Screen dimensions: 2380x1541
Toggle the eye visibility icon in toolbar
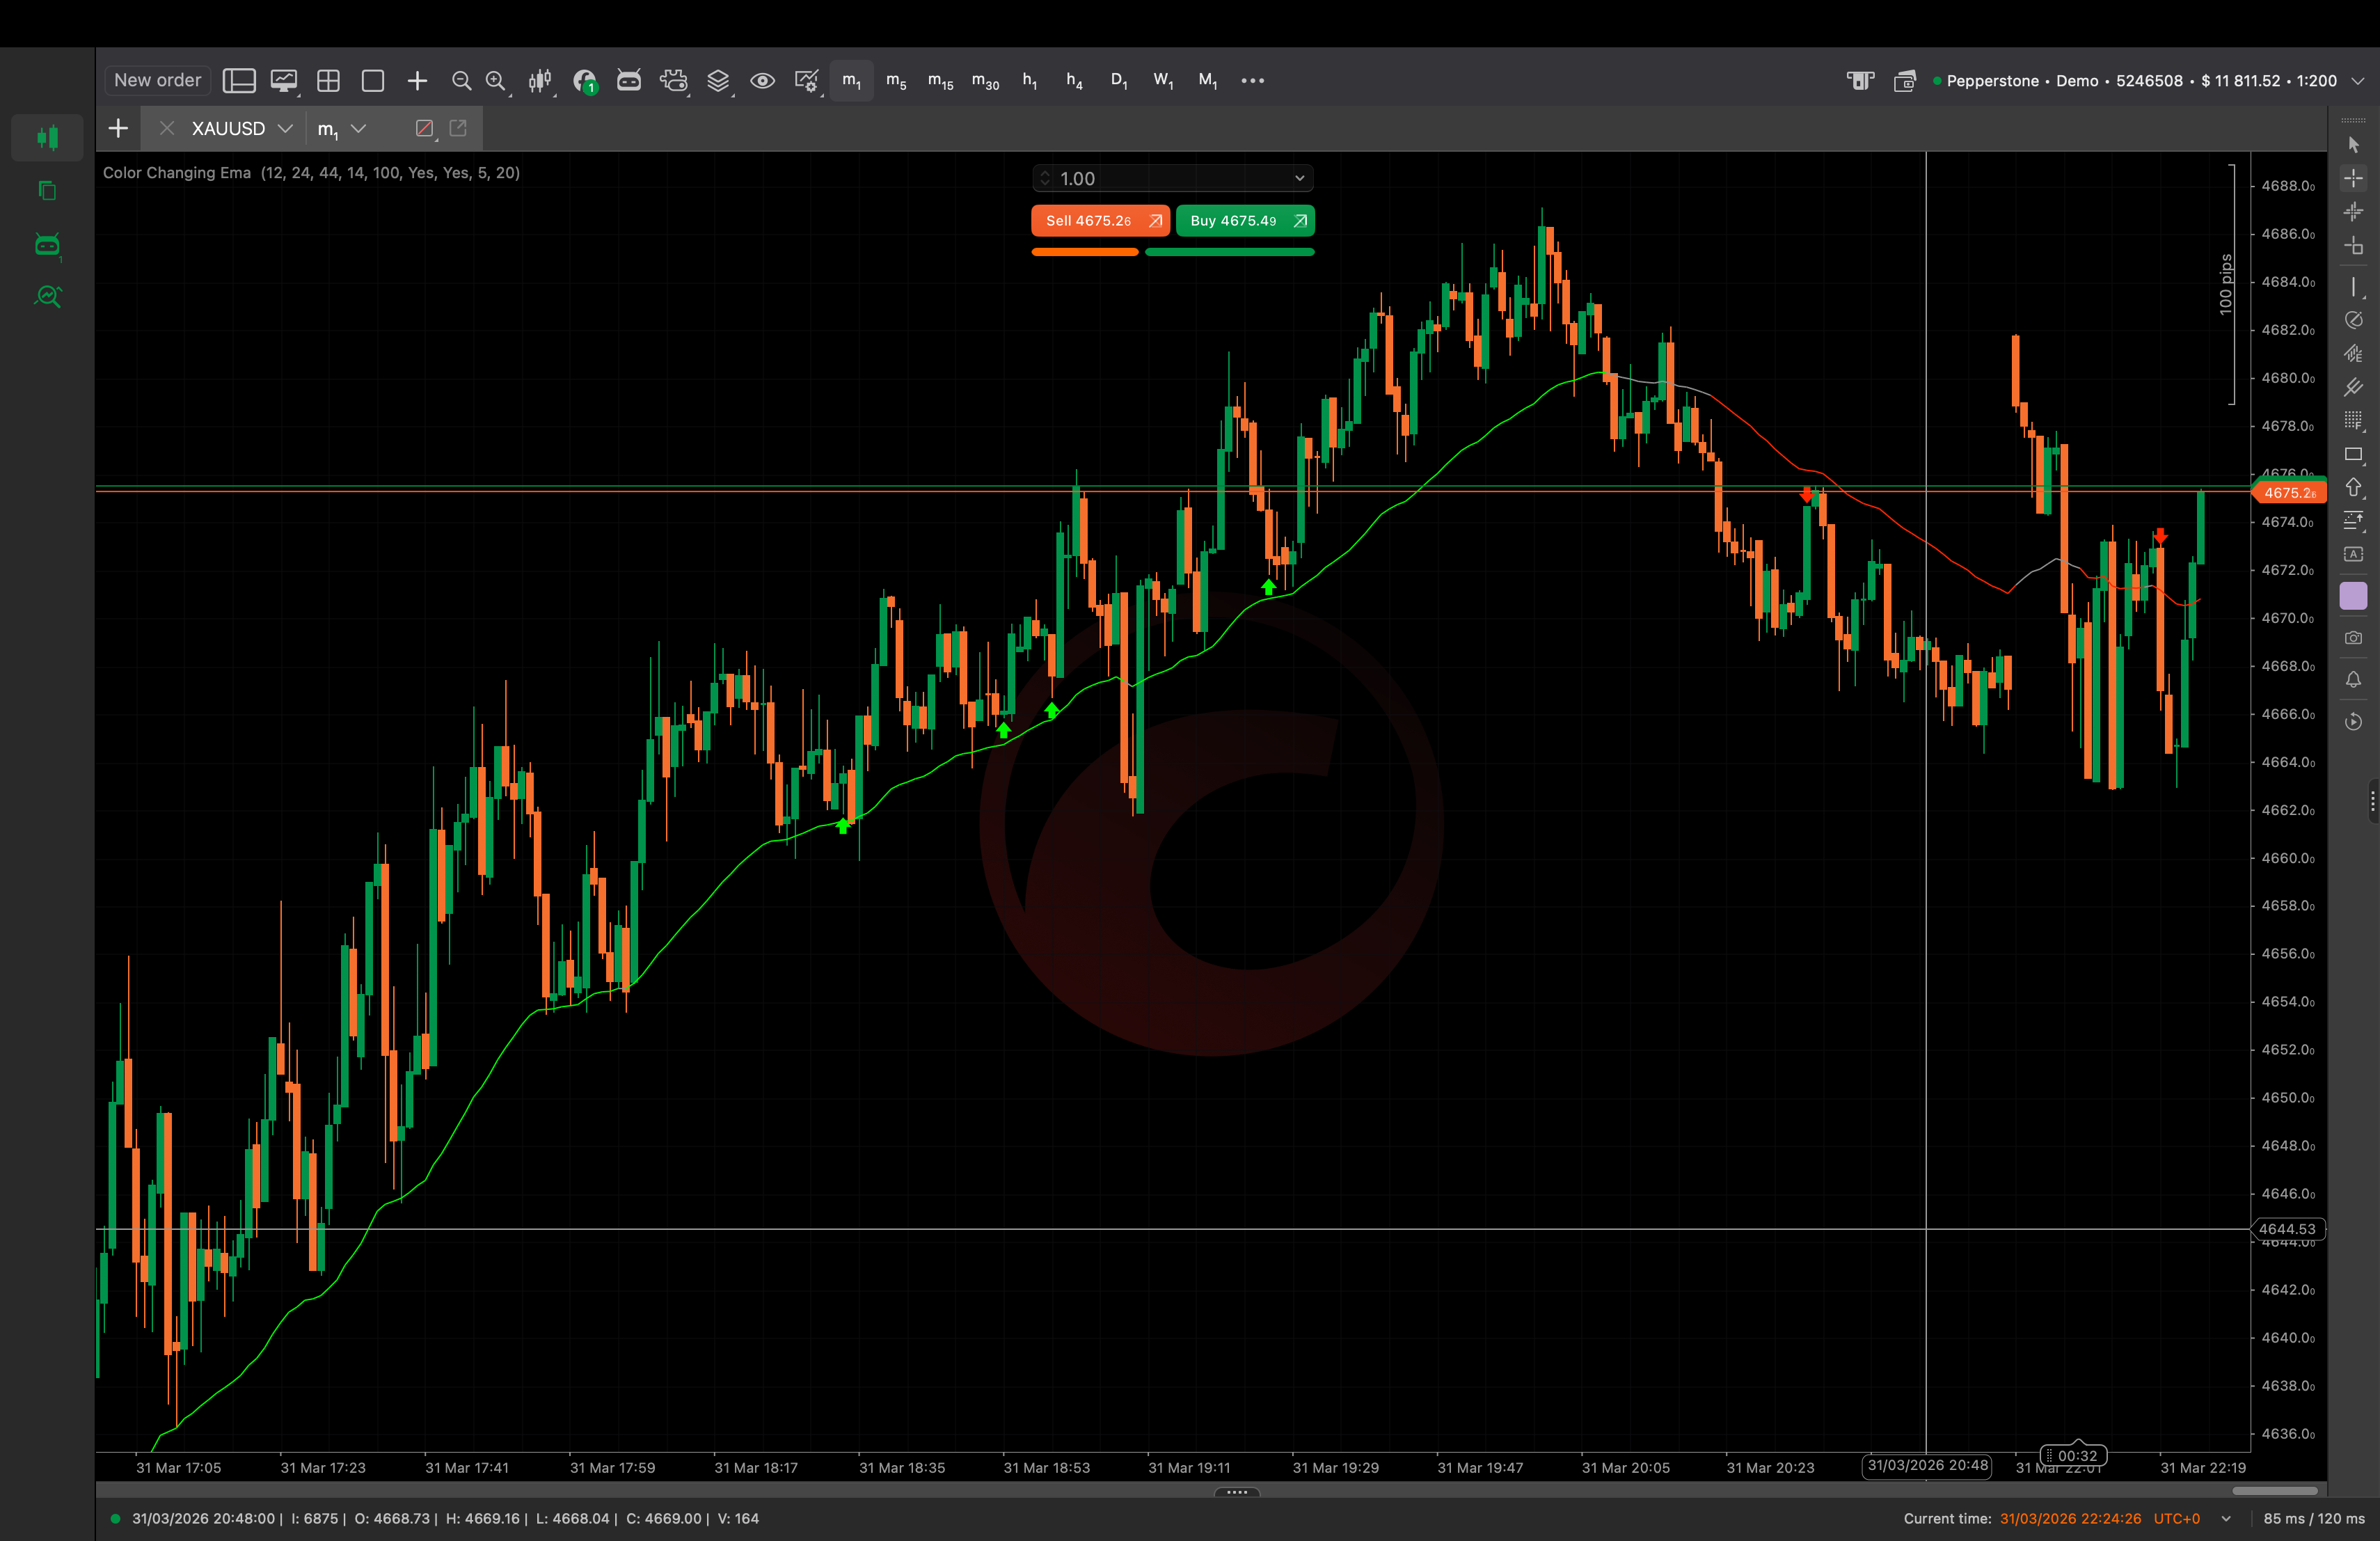[x=762, y=81]
